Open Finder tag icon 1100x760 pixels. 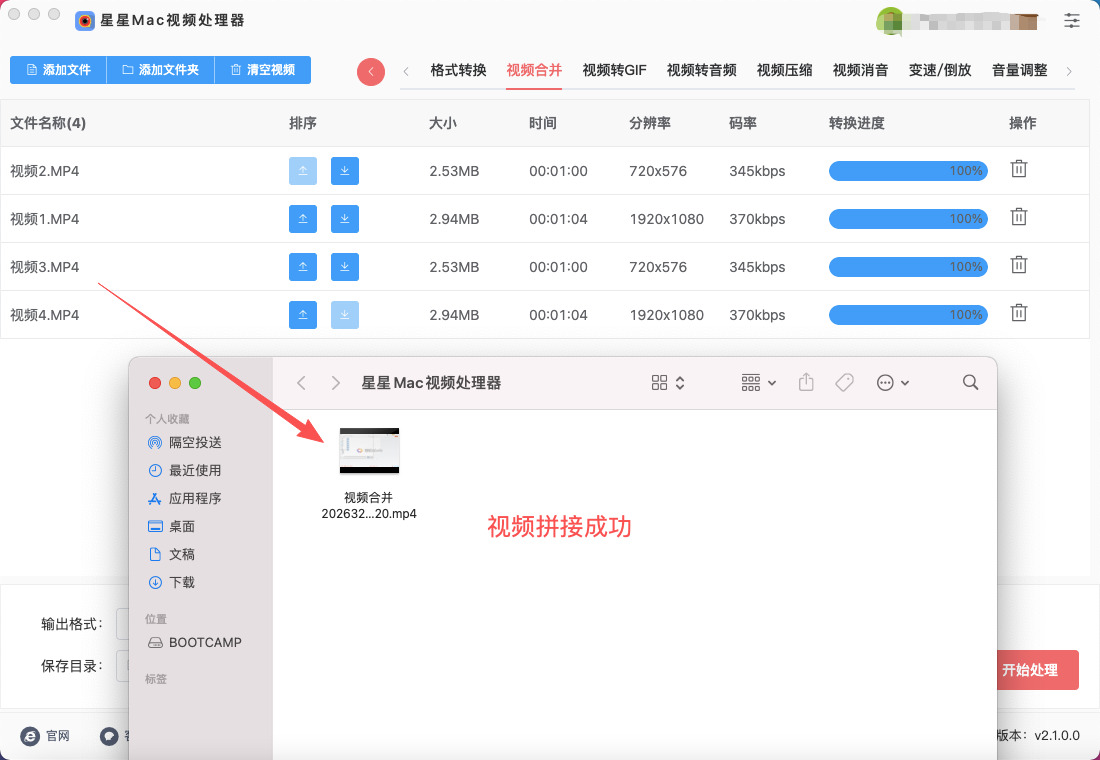point(844,382)
